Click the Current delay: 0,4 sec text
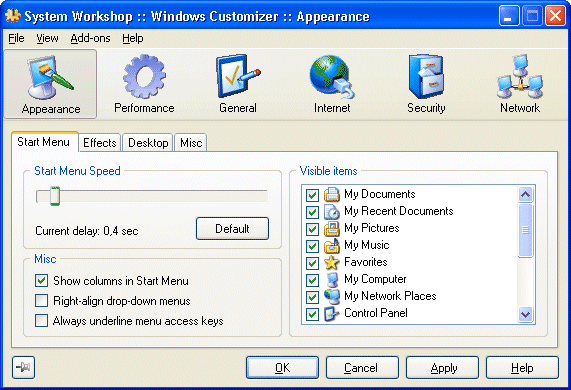The height and width of the screenshot is (390, 571). point(87,231)
